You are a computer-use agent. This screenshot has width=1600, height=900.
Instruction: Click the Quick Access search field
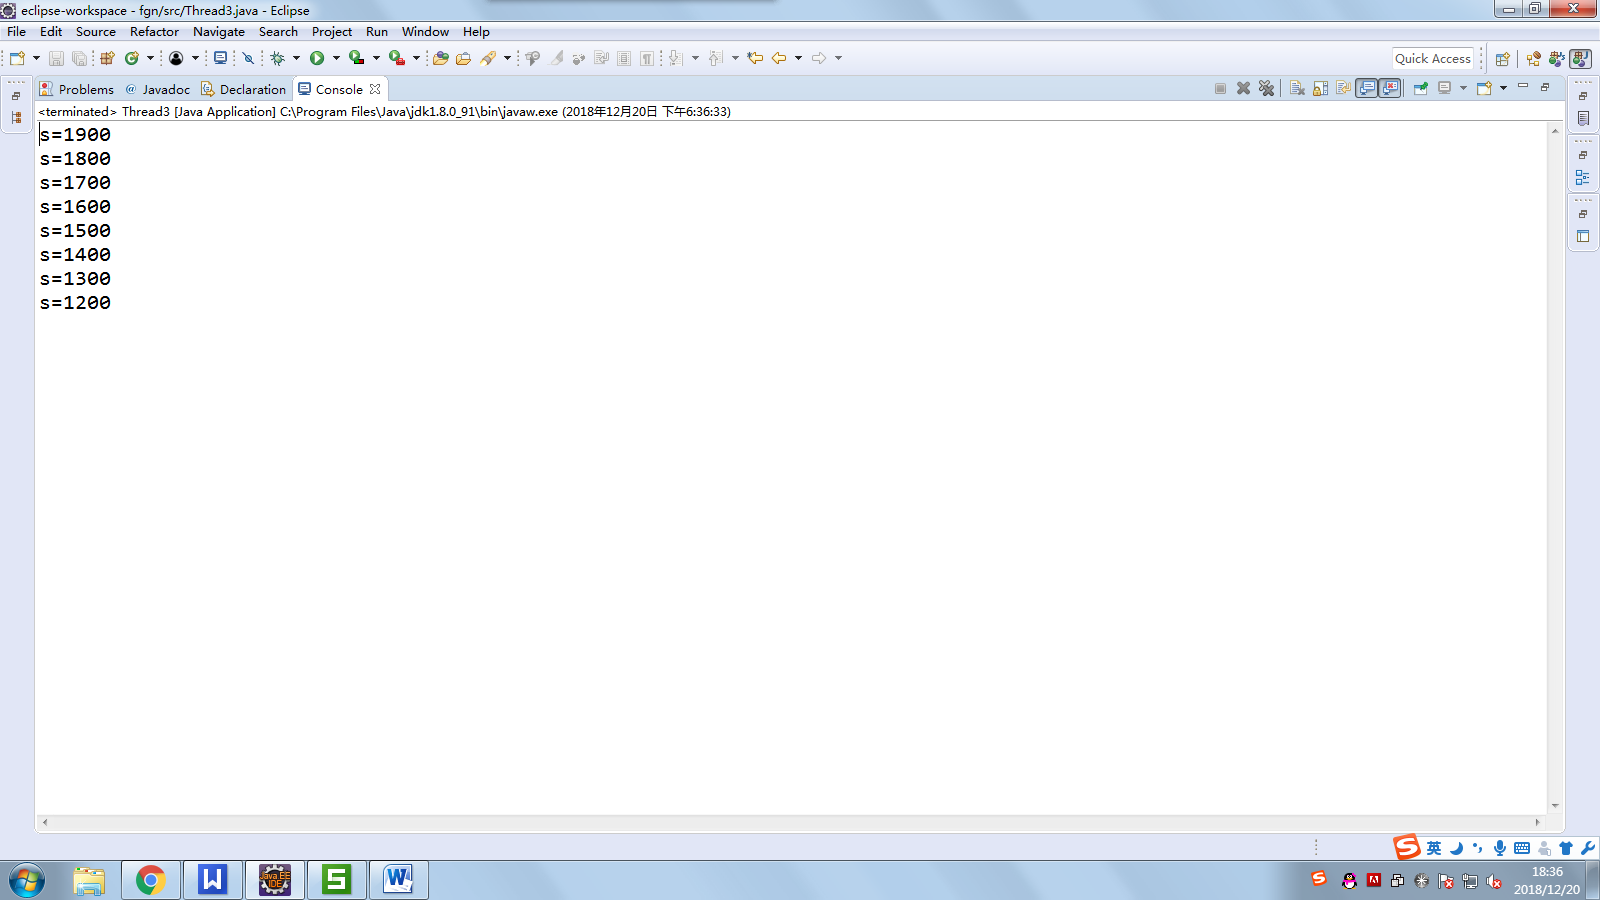(1433, 59)
